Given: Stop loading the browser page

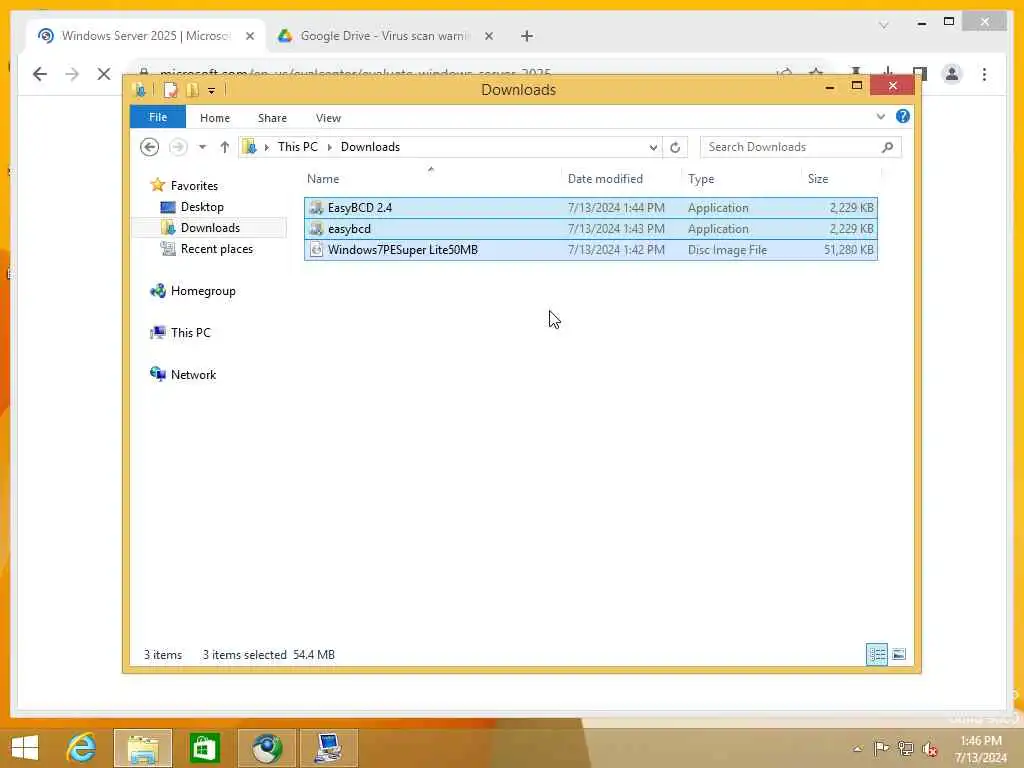Looking at the screenshot, I should click(x=104, y=74).
